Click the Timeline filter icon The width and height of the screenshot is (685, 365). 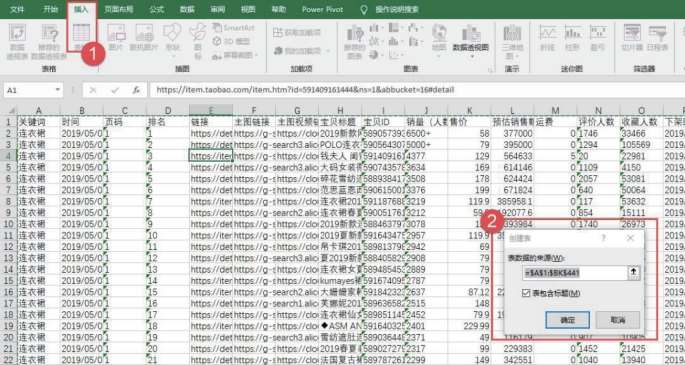point(657,38)
